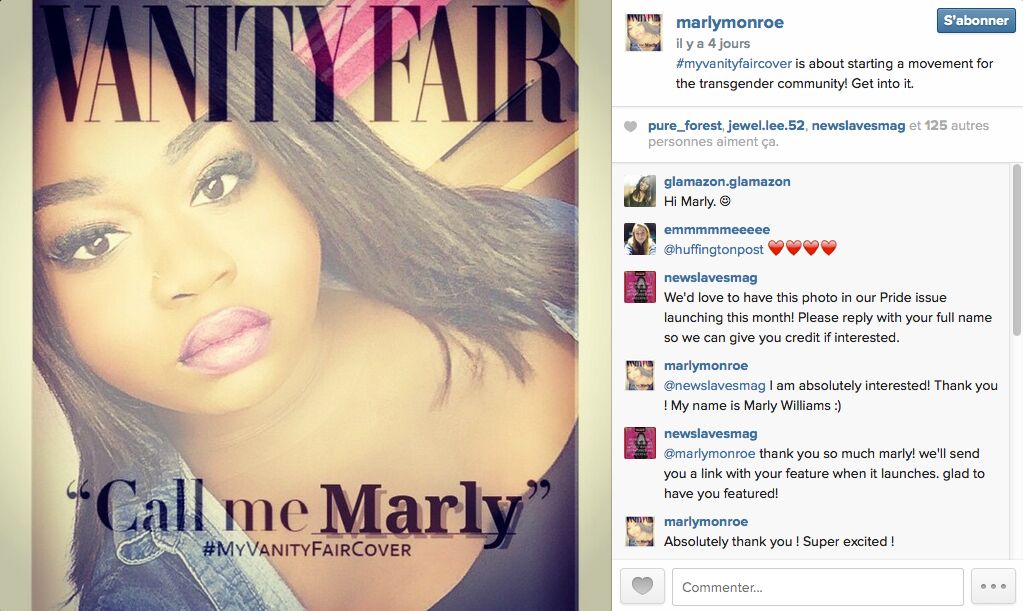The image size is (1023, 611).
Task: Click the small grey heart beside likes list
Action: pos(630,127)
